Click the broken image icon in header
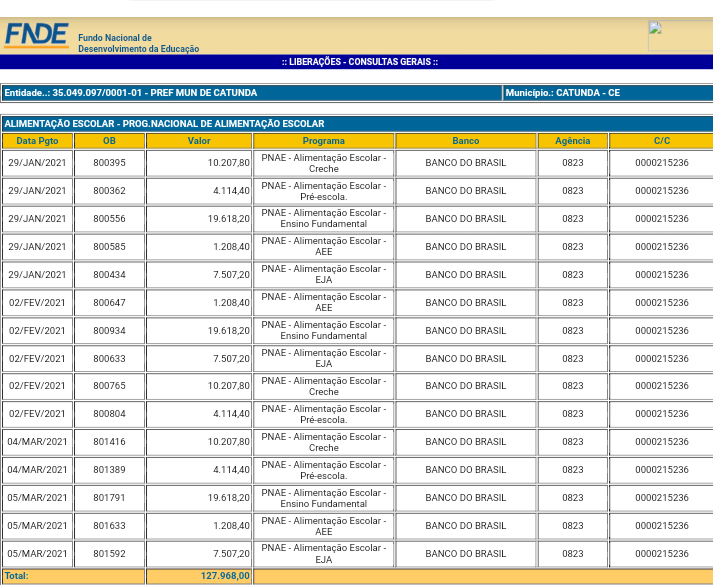The height and width of the screenshot is (585, 713). coord(655,28)
